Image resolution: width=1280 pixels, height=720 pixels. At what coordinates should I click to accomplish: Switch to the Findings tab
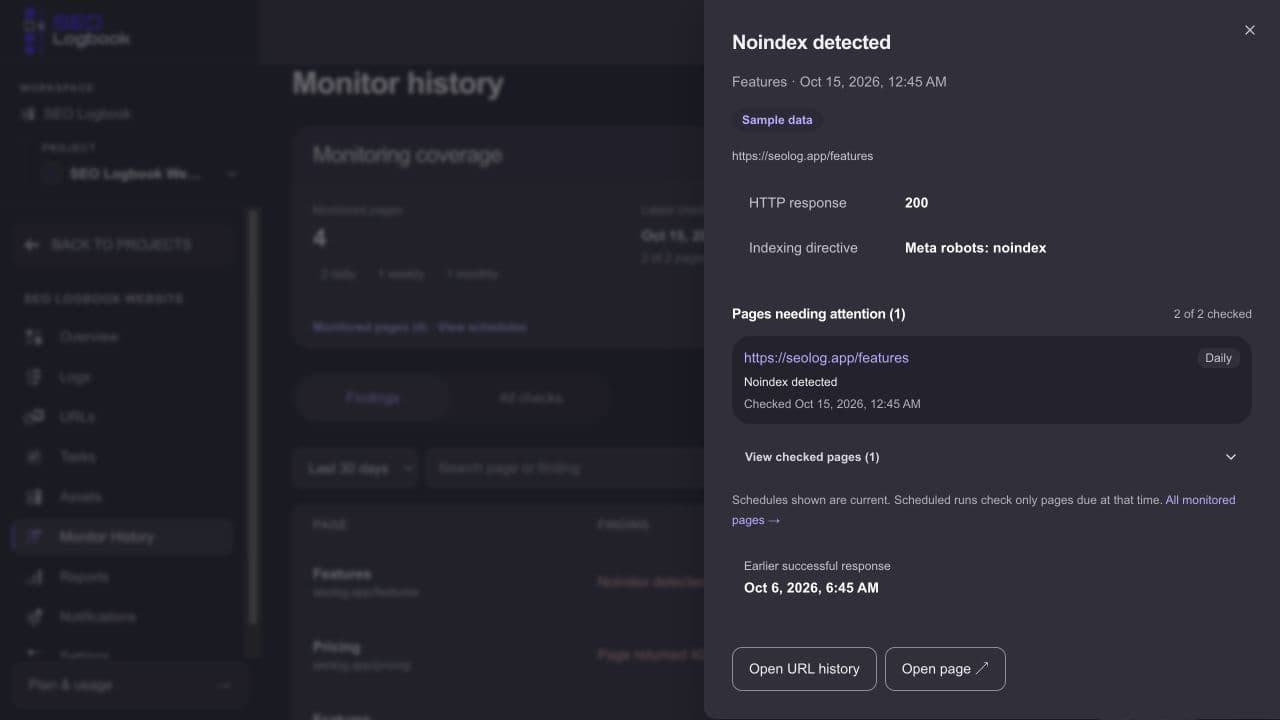coord(372,398)
